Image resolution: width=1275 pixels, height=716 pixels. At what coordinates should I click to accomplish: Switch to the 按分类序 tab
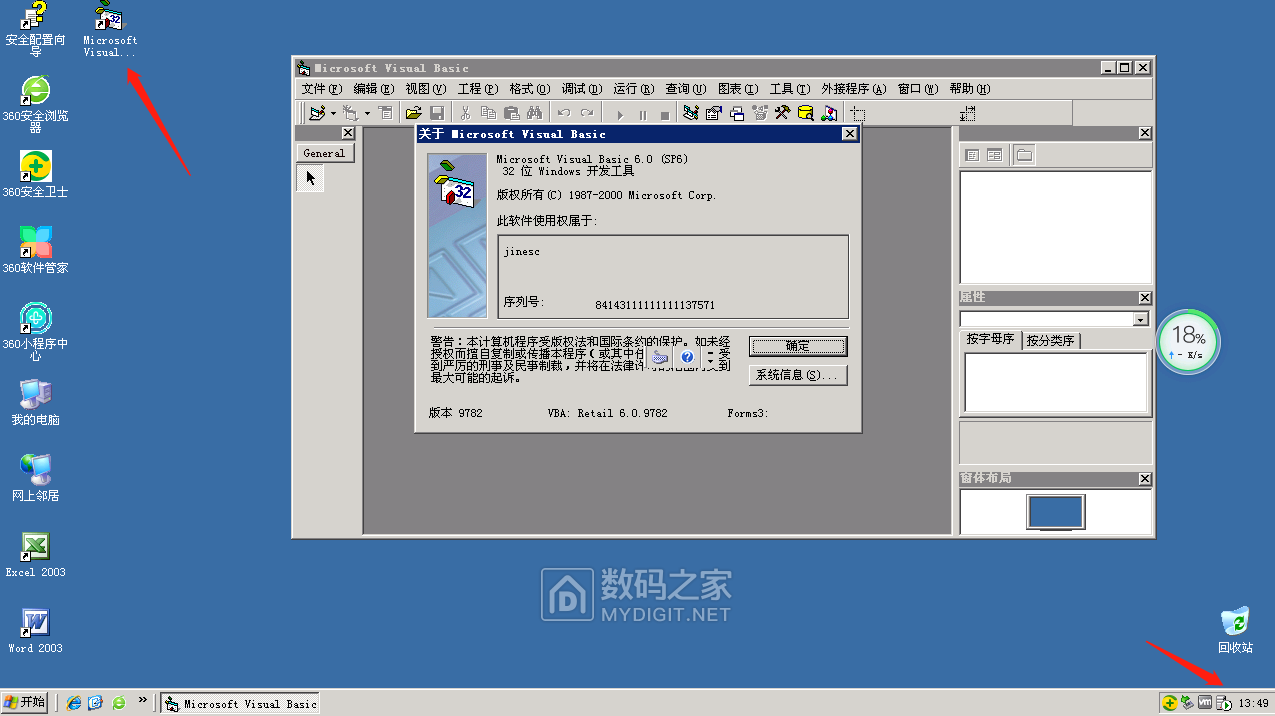pyautogui.click(x=1050, y=340)
